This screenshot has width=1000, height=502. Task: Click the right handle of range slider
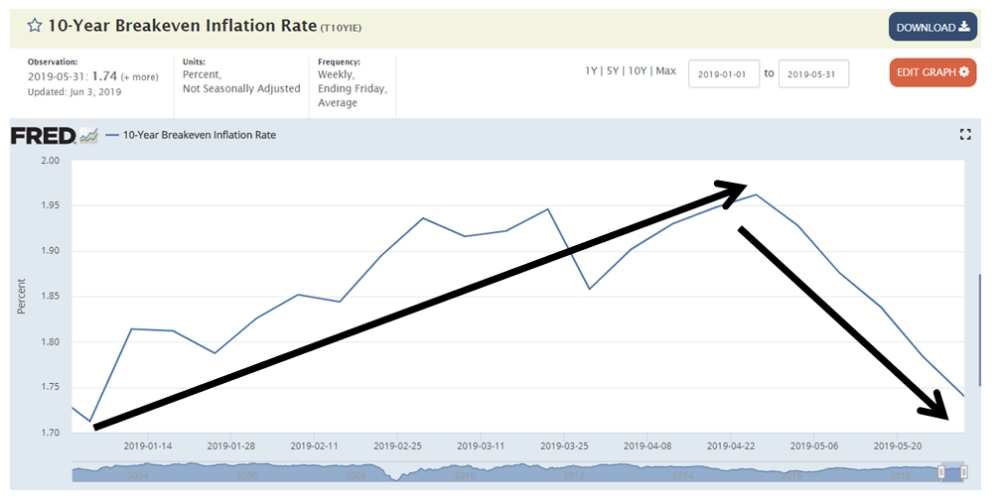click(x=964, y=471)
